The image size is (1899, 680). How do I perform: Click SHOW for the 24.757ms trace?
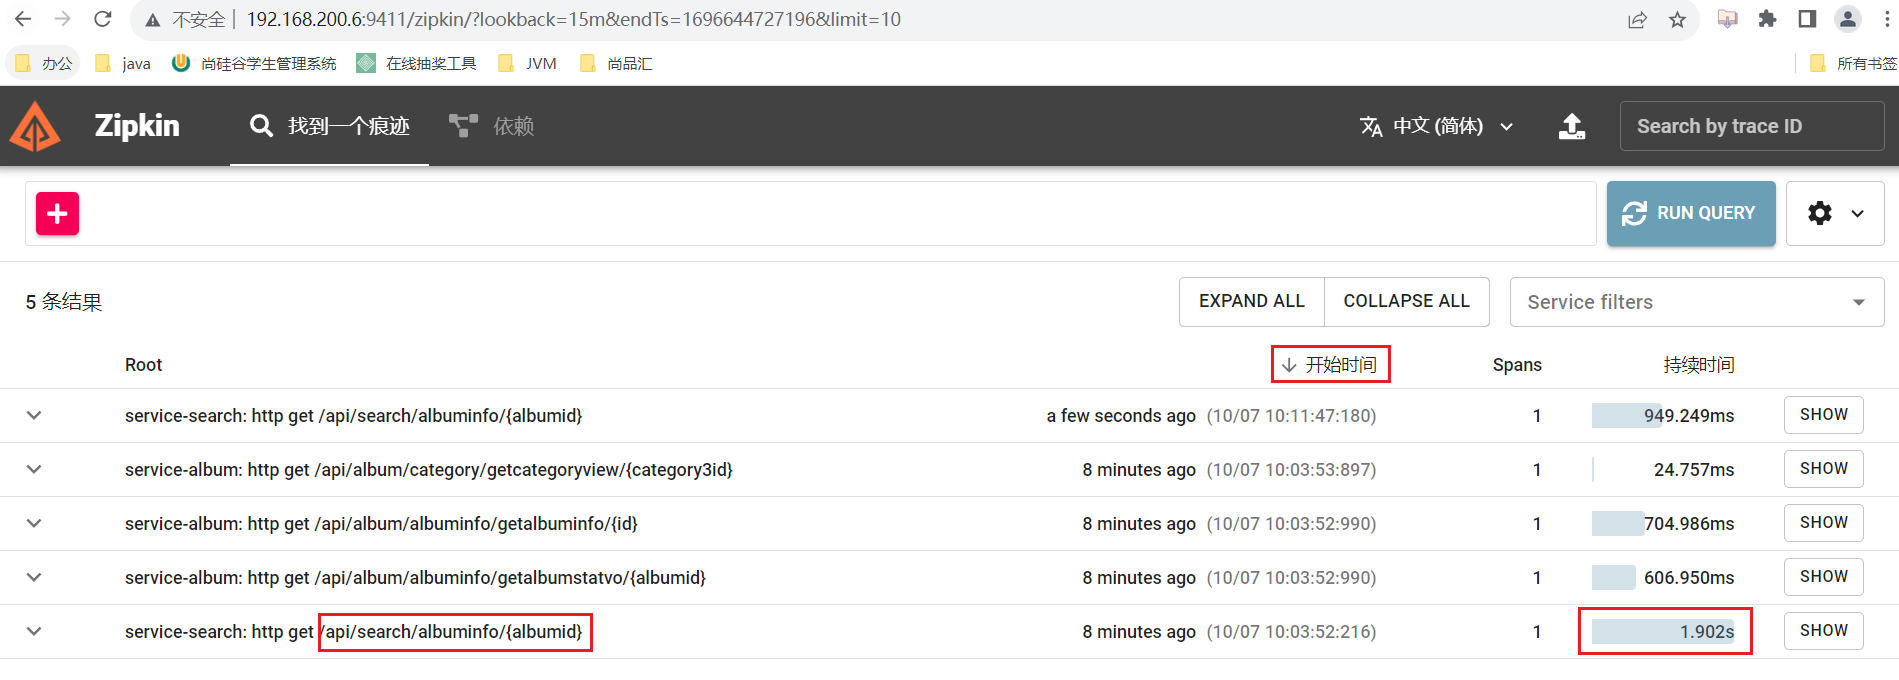tap(1823, 468)
